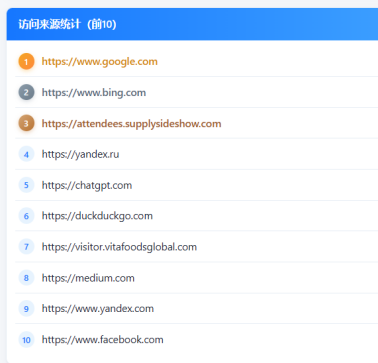Click the rank 10 badge

click(26, 340)
